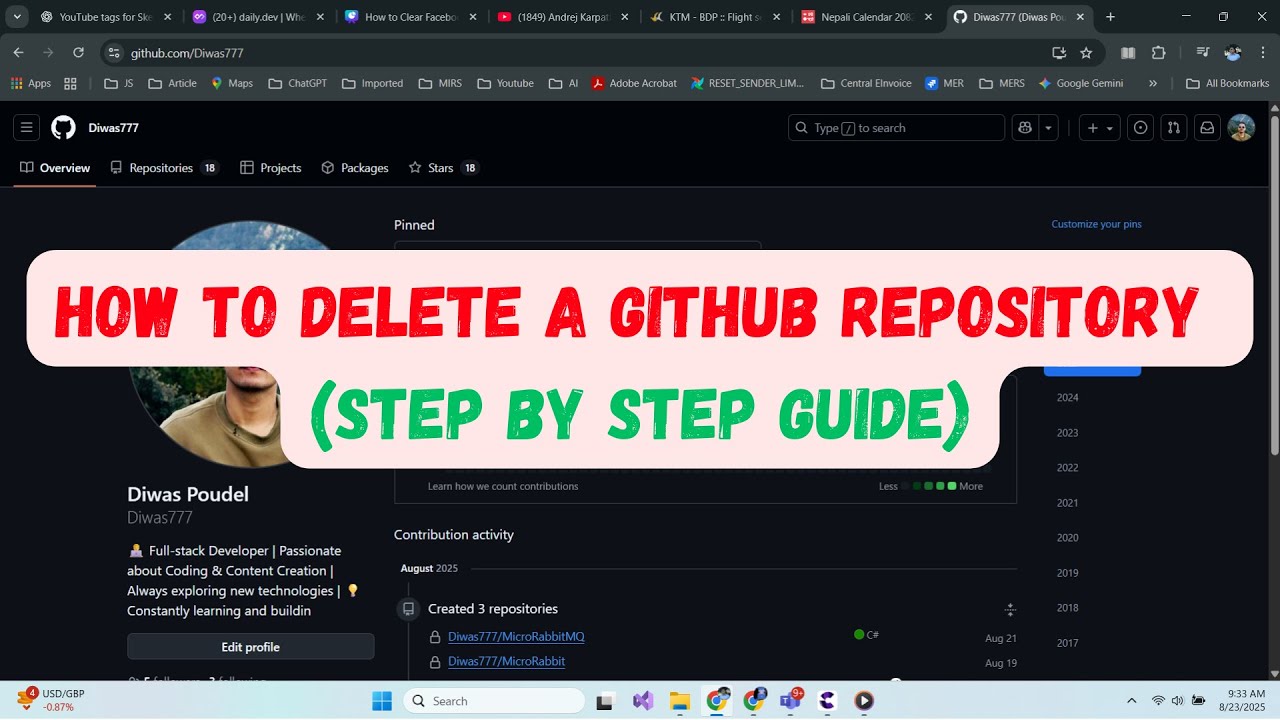Open the Copilot chat icon
Screen dimensions: 1280x720
pos(1025,127)
